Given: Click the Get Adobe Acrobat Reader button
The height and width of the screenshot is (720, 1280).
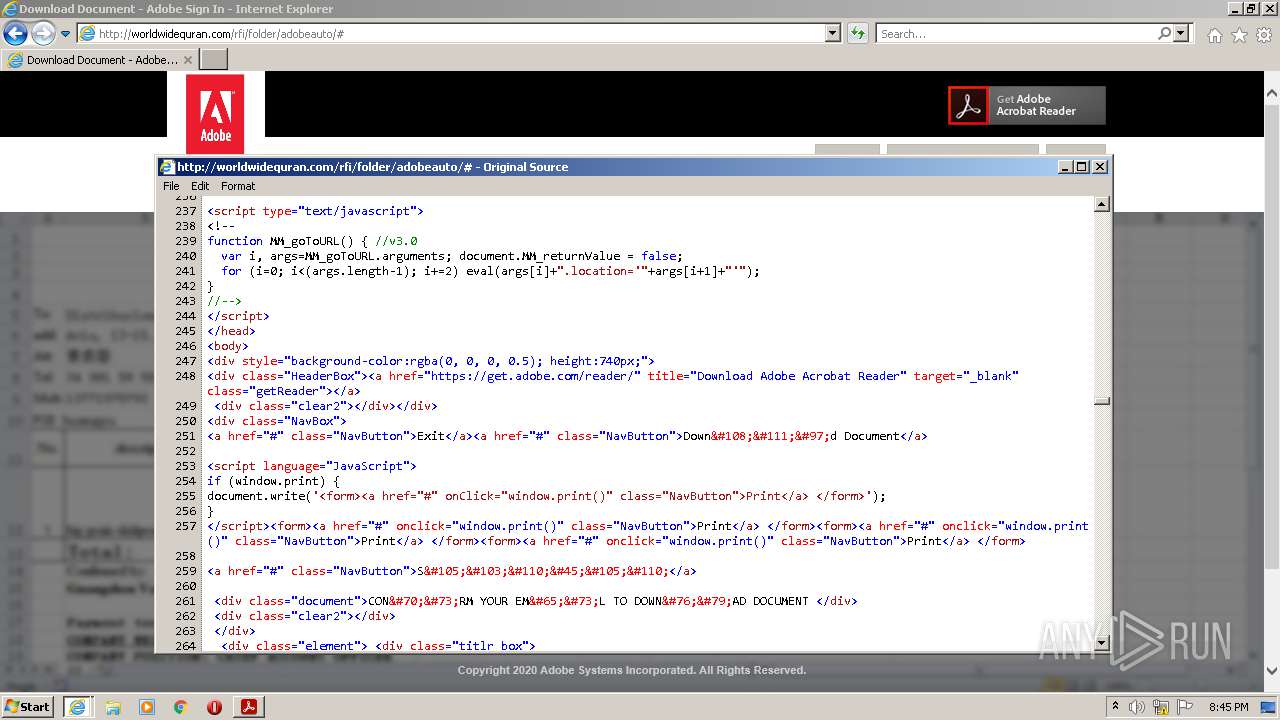Looking at the screenshot, I should [1027, 105].
